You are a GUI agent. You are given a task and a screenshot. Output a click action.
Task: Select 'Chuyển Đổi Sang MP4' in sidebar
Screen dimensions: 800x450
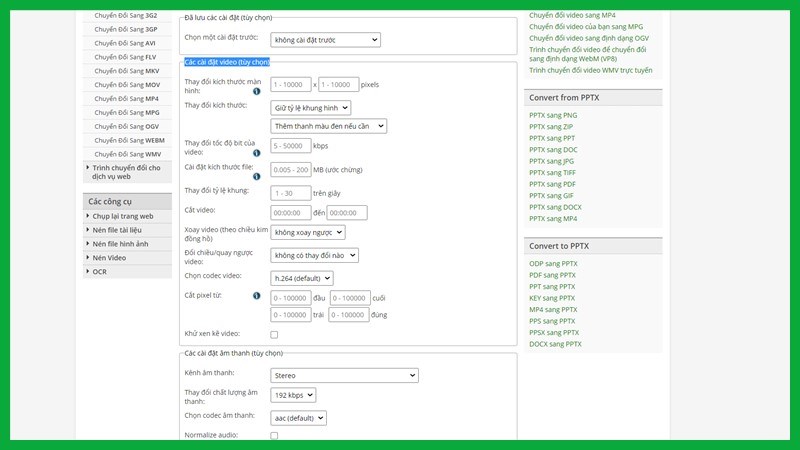click(x=126, y=99)
